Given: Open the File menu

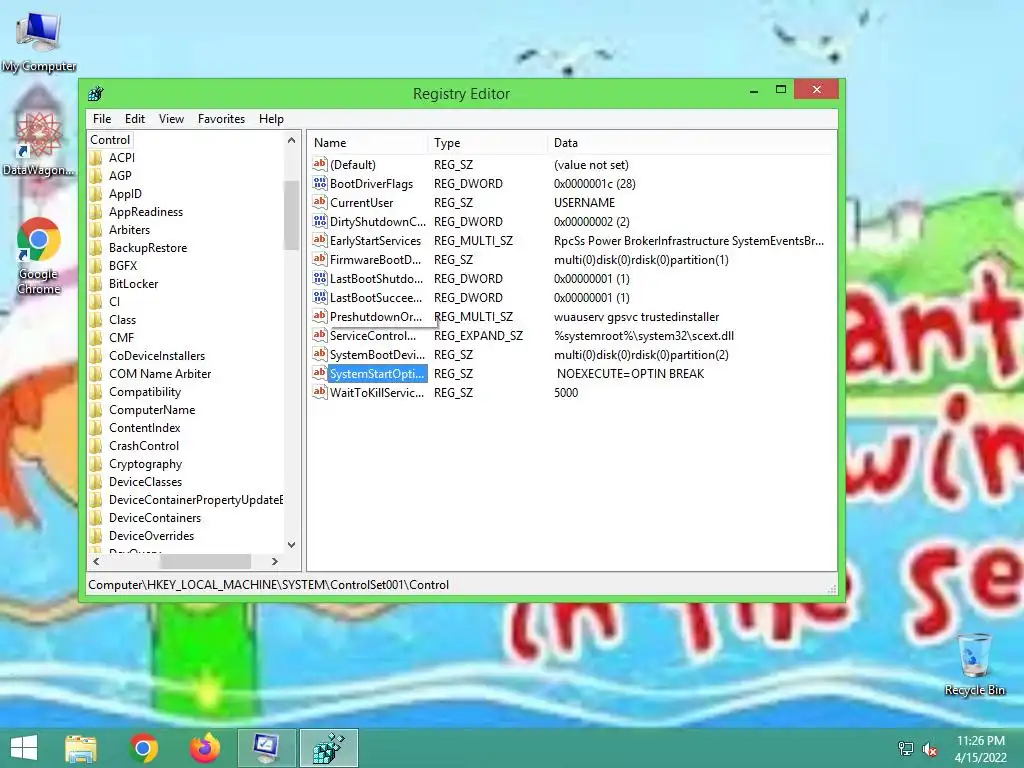Looking at the screenshot, I should (x=102, y=119).
